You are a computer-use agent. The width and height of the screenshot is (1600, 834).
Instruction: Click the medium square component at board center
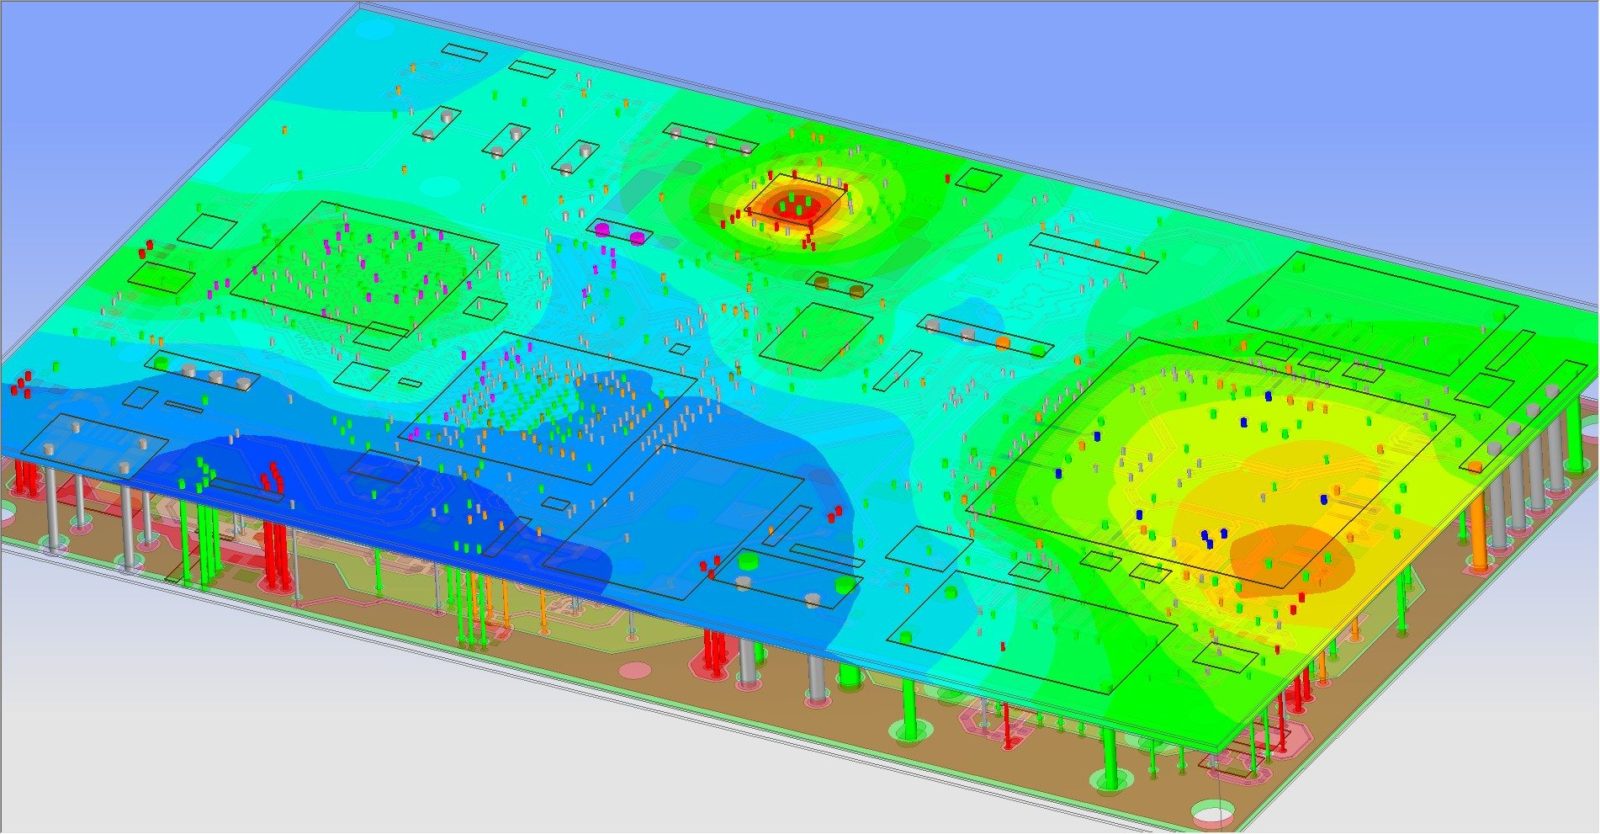[815, 335]
